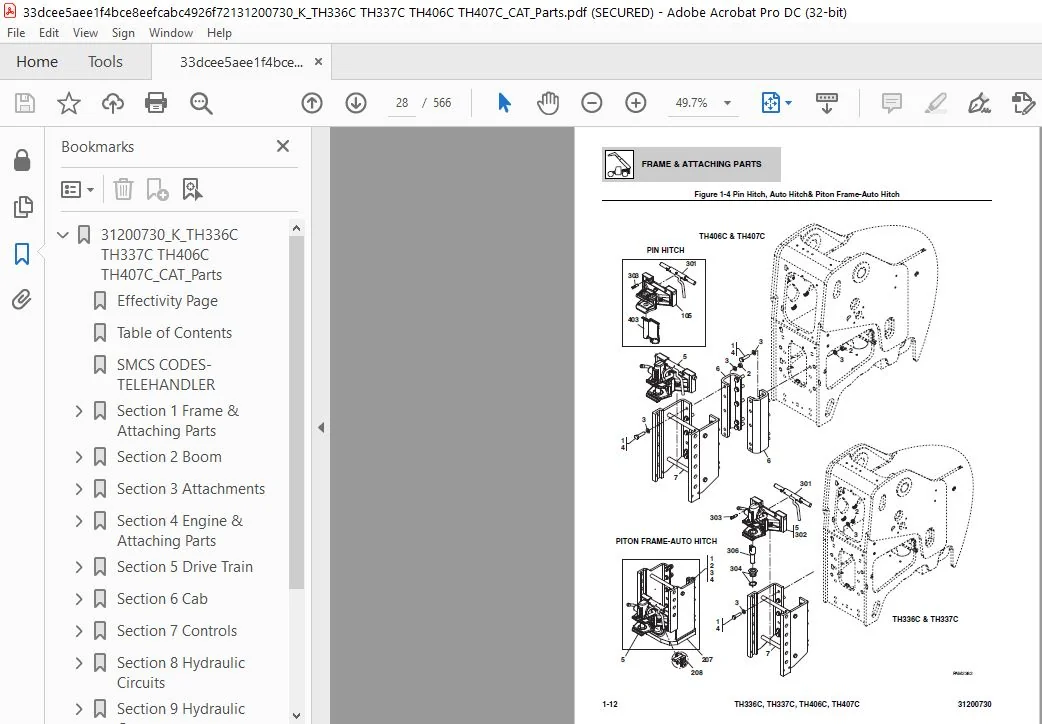
Task: Open the File menu
Action: (x=16, y=33)
